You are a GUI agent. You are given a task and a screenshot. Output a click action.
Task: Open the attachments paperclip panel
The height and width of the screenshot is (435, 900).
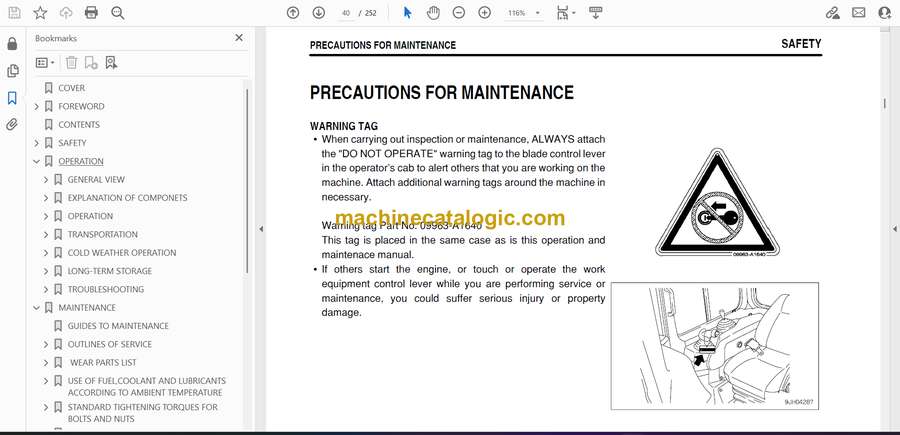point(12,125)
